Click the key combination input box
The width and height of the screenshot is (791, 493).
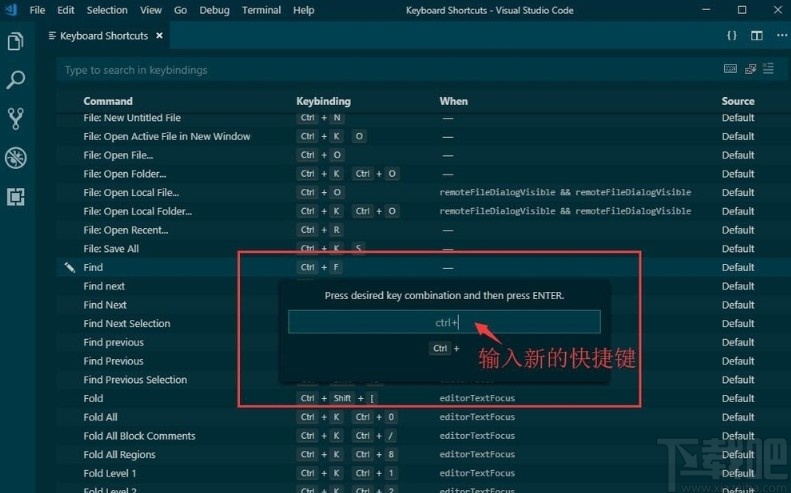[444, 322]
